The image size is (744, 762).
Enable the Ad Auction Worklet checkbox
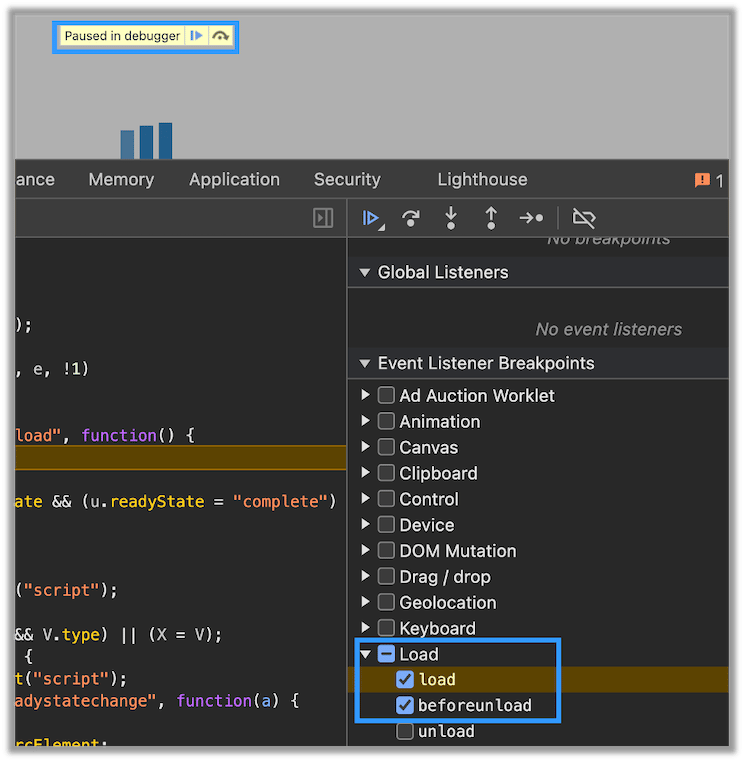coord(386,395)
